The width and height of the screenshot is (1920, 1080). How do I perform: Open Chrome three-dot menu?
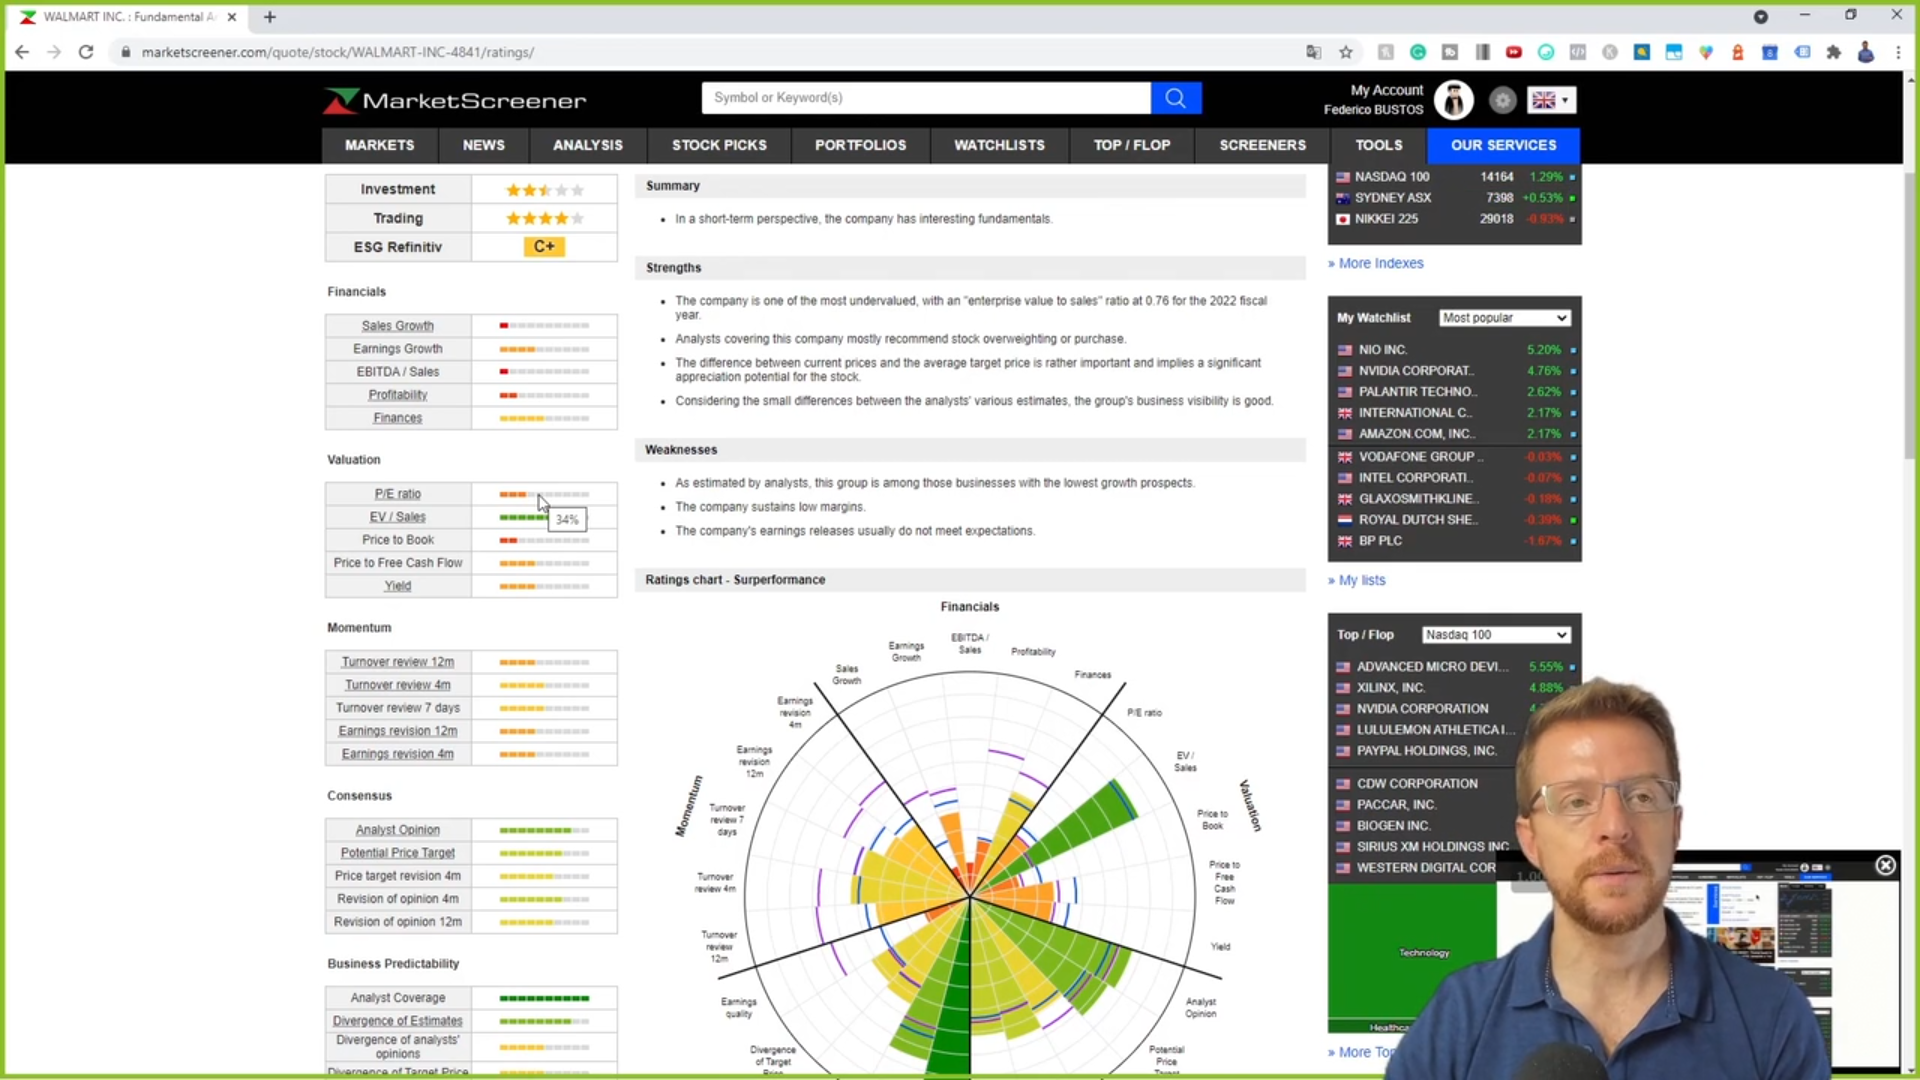[1898, 52]
